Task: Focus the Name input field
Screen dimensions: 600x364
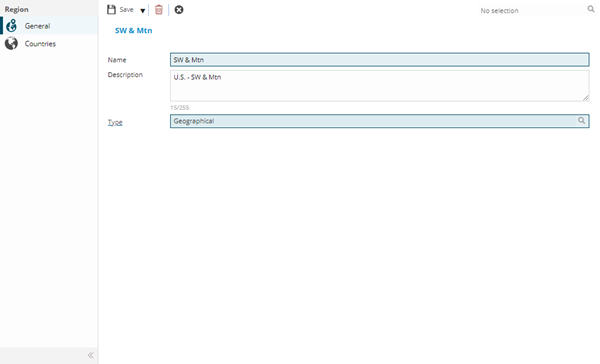Action: (380, 60)
